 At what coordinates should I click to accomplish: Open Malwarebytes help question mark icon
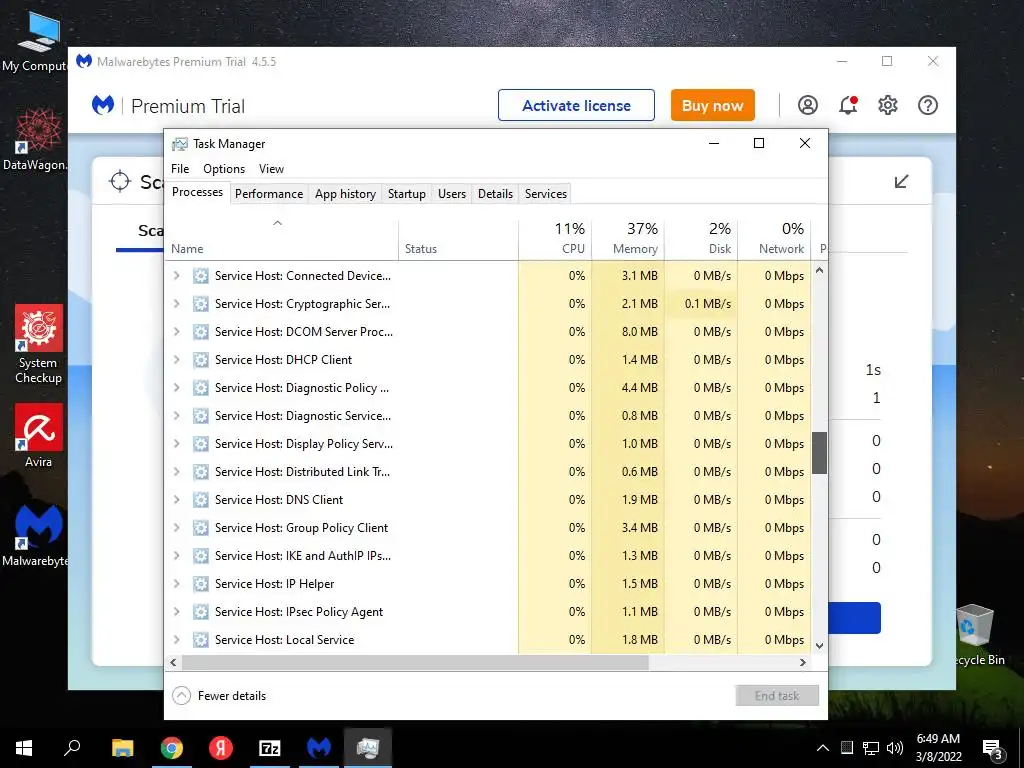(927, 105)
